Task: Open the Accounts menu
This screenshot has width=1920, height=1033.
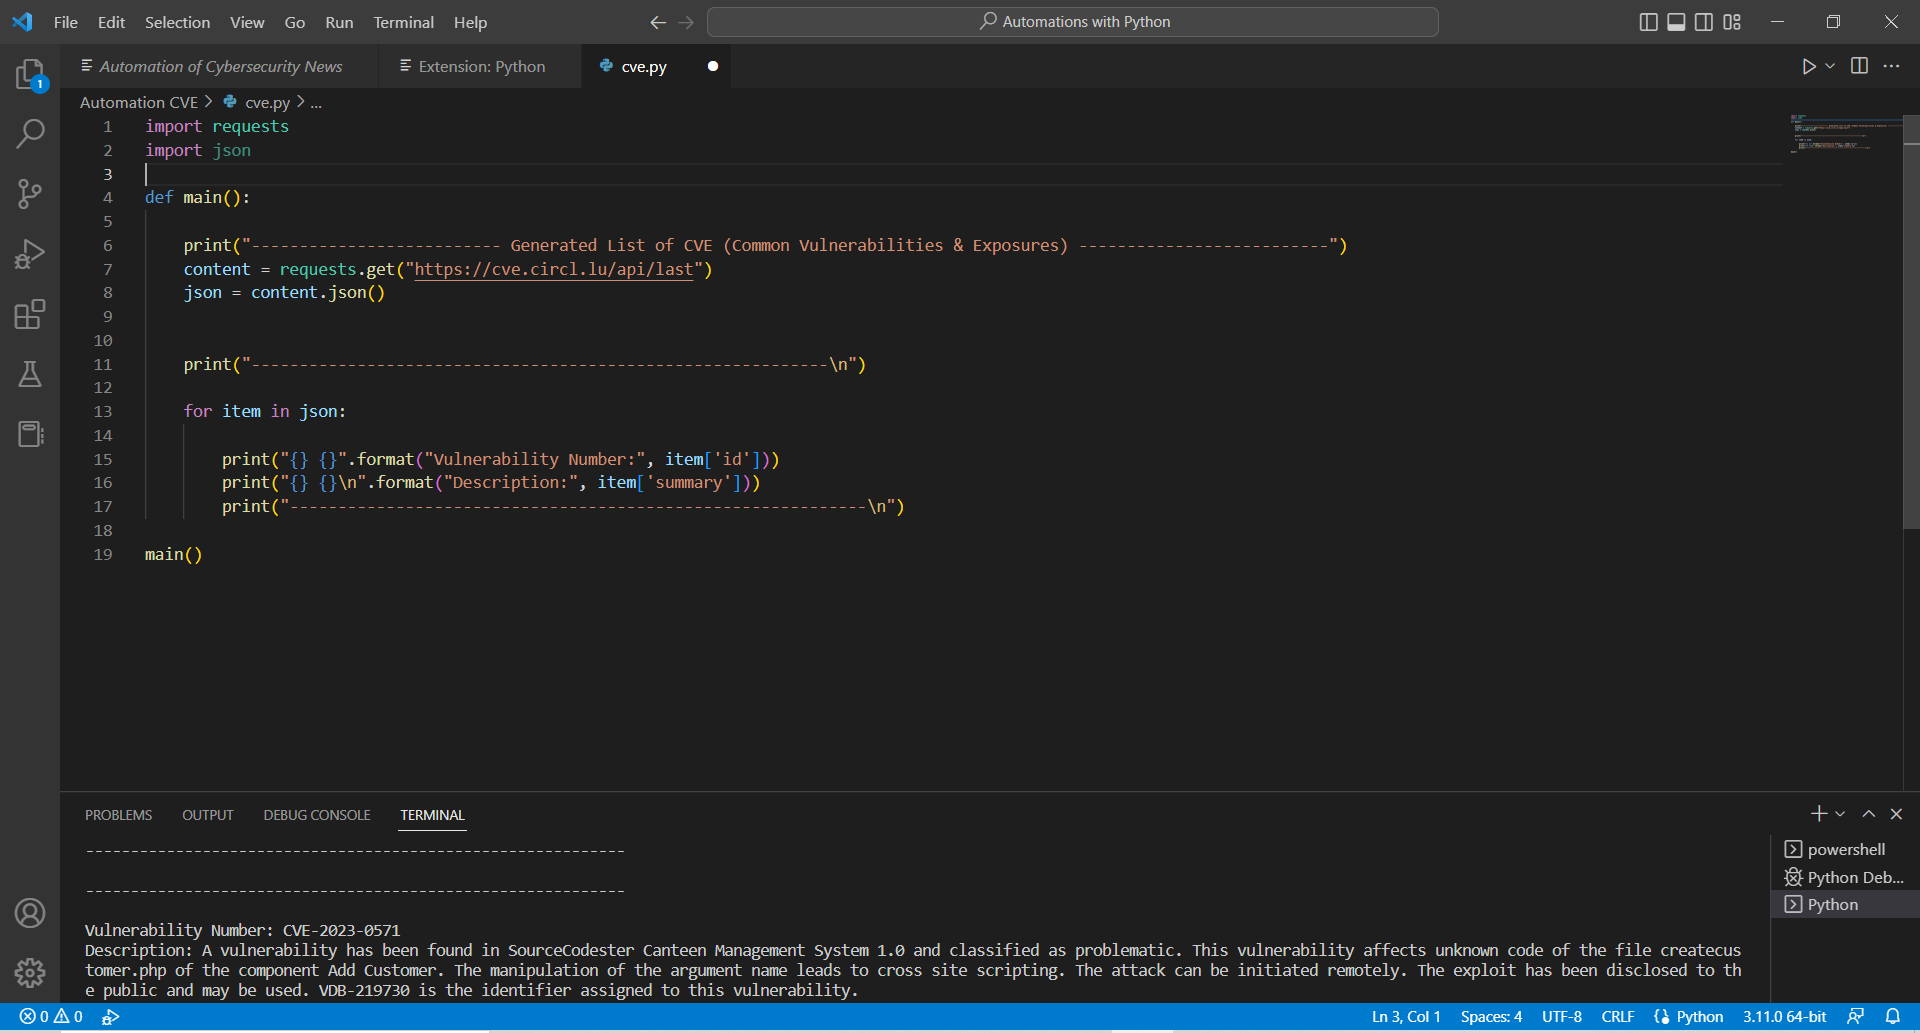Action: (x=30, y=913)
